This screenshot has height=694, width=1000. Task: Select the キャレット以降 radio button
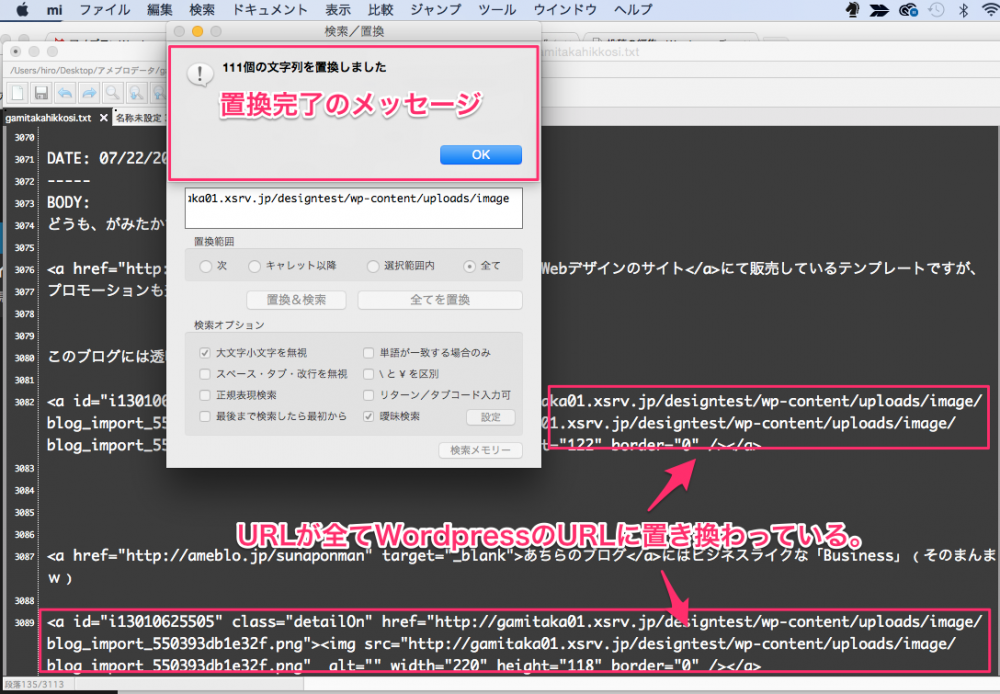254,266
